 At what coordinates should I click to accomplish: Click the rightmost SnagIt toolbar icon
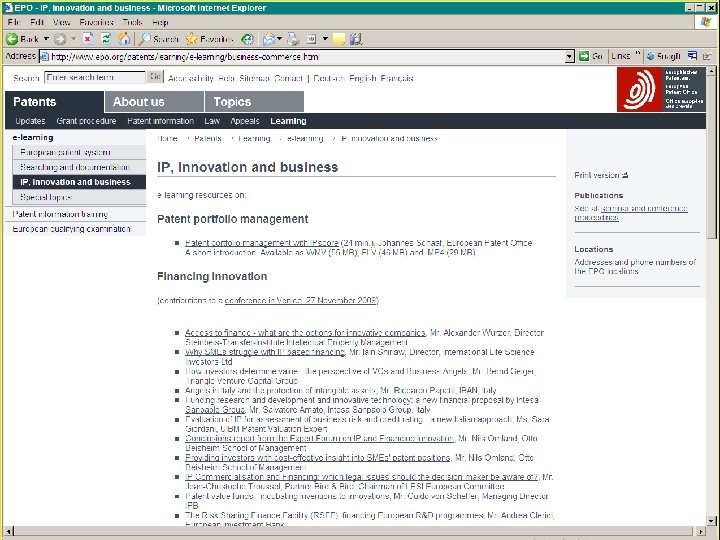[x=707, y=56]
